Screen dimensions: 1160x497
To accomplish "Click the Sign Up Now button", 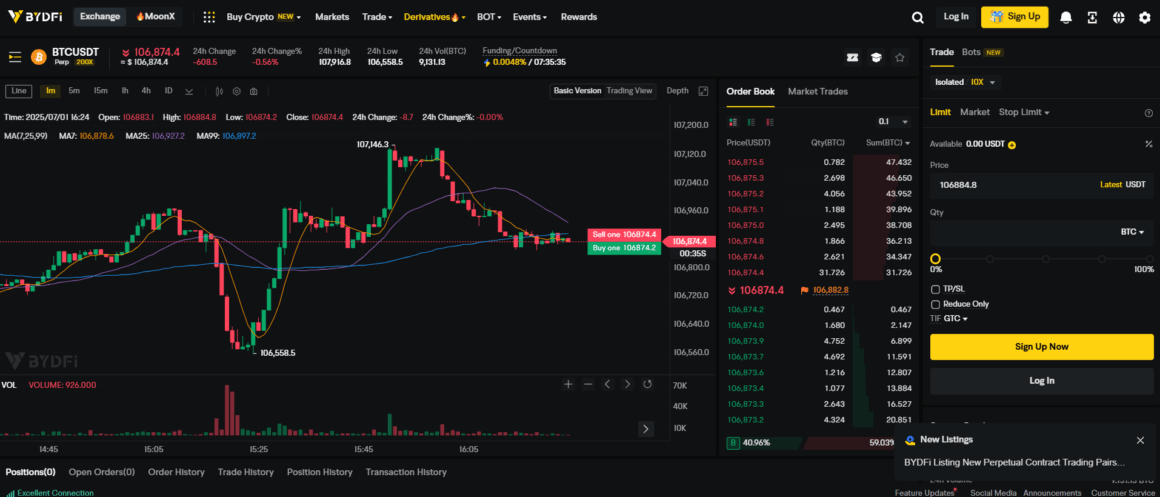I will (1042, 347).
